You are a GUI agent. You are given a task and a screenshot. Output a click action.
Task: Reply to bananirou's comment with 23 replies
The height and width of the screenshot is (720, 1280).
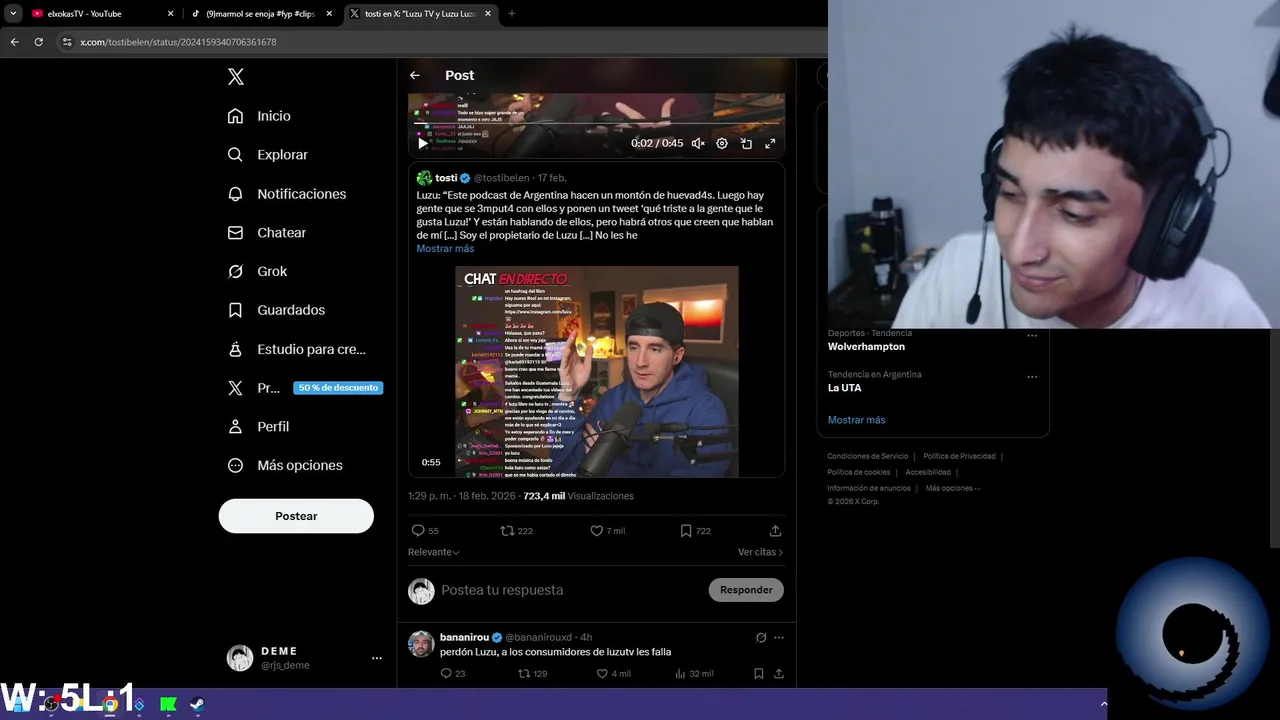point(447,674)
